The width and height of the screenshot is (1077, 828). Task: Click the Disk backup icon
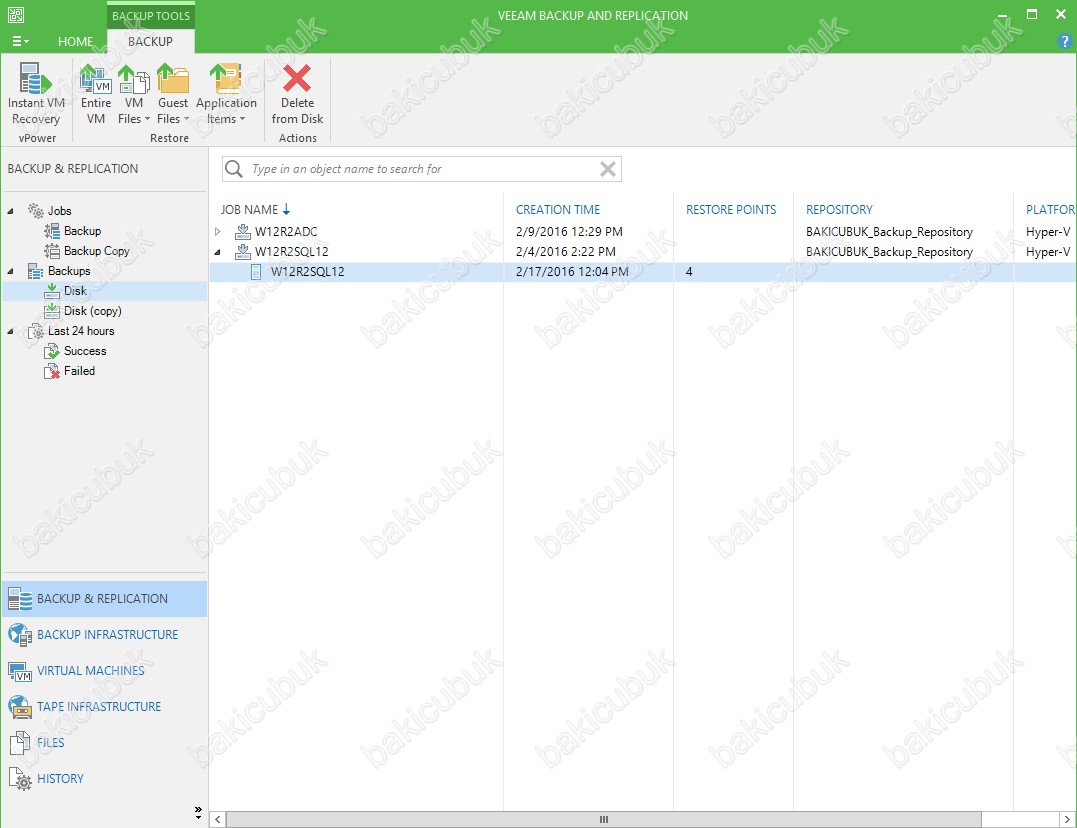(x=52, y=291)
